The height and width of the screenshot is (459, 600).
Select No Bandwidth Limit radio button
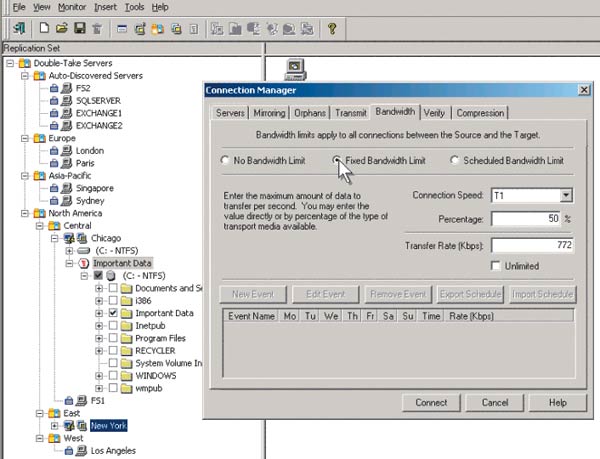225,160
